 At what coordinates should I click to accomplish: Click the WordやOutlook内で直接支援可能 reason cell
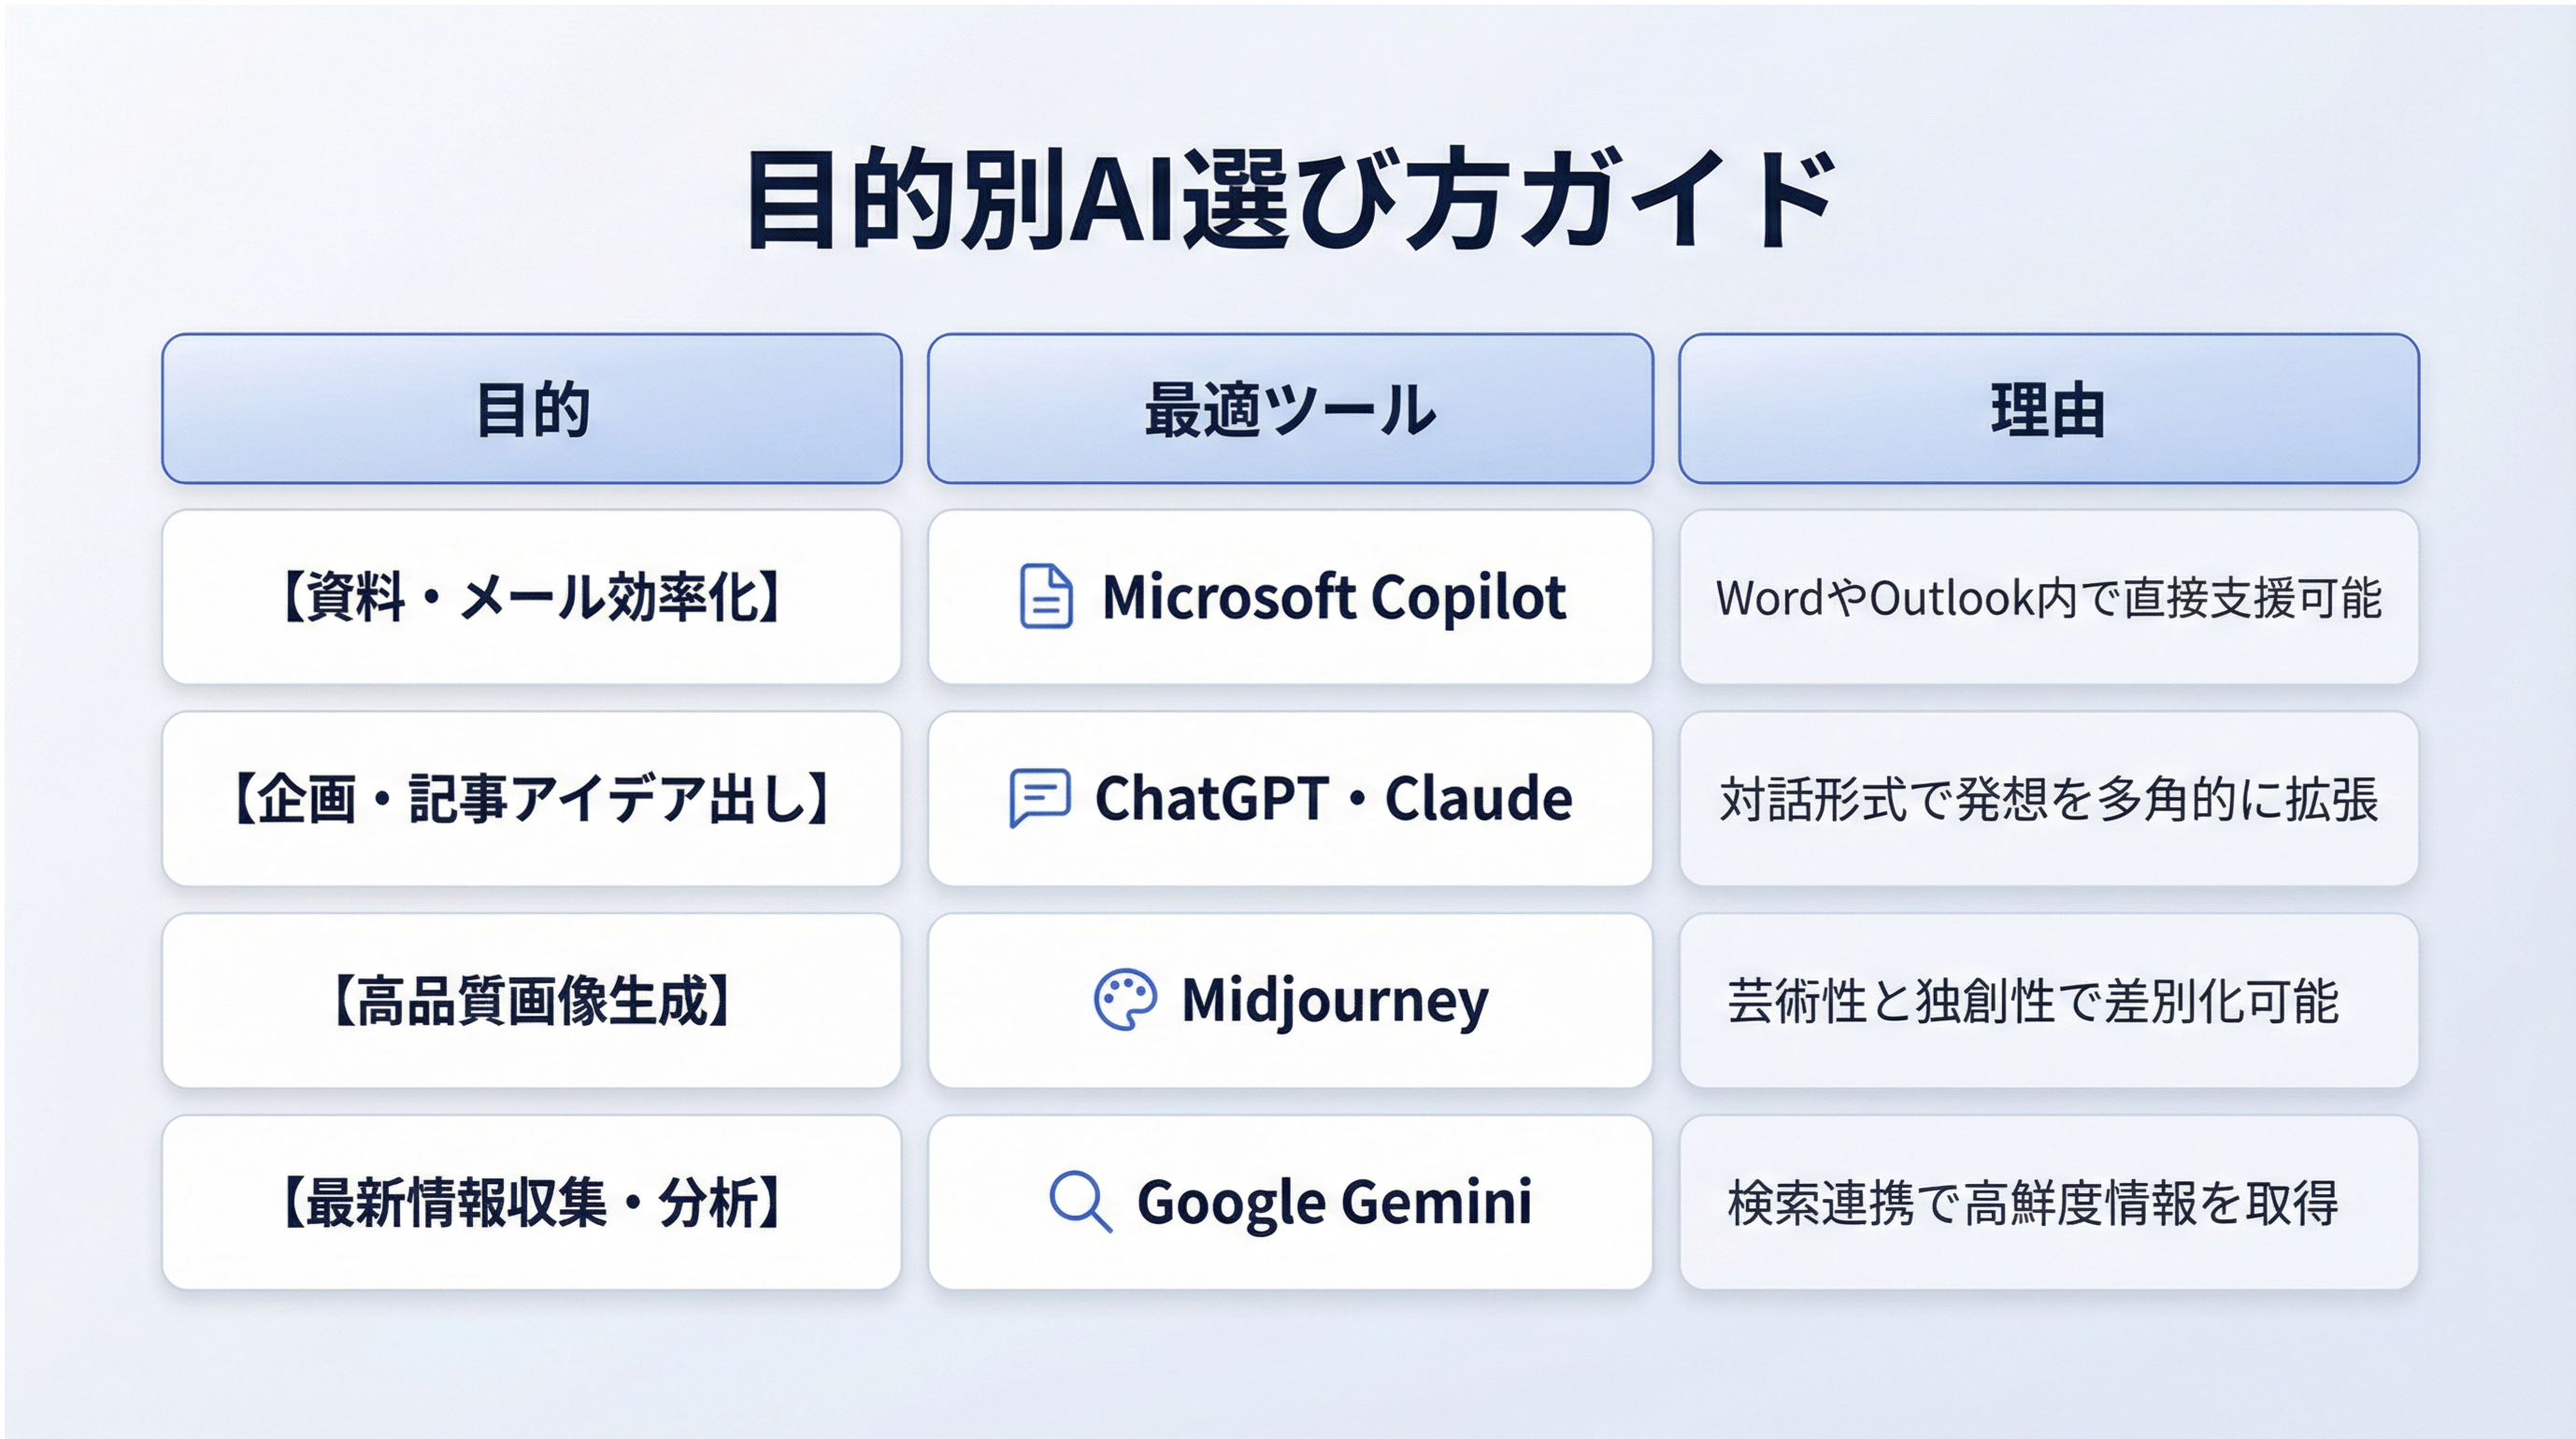tap(2048, 598)
